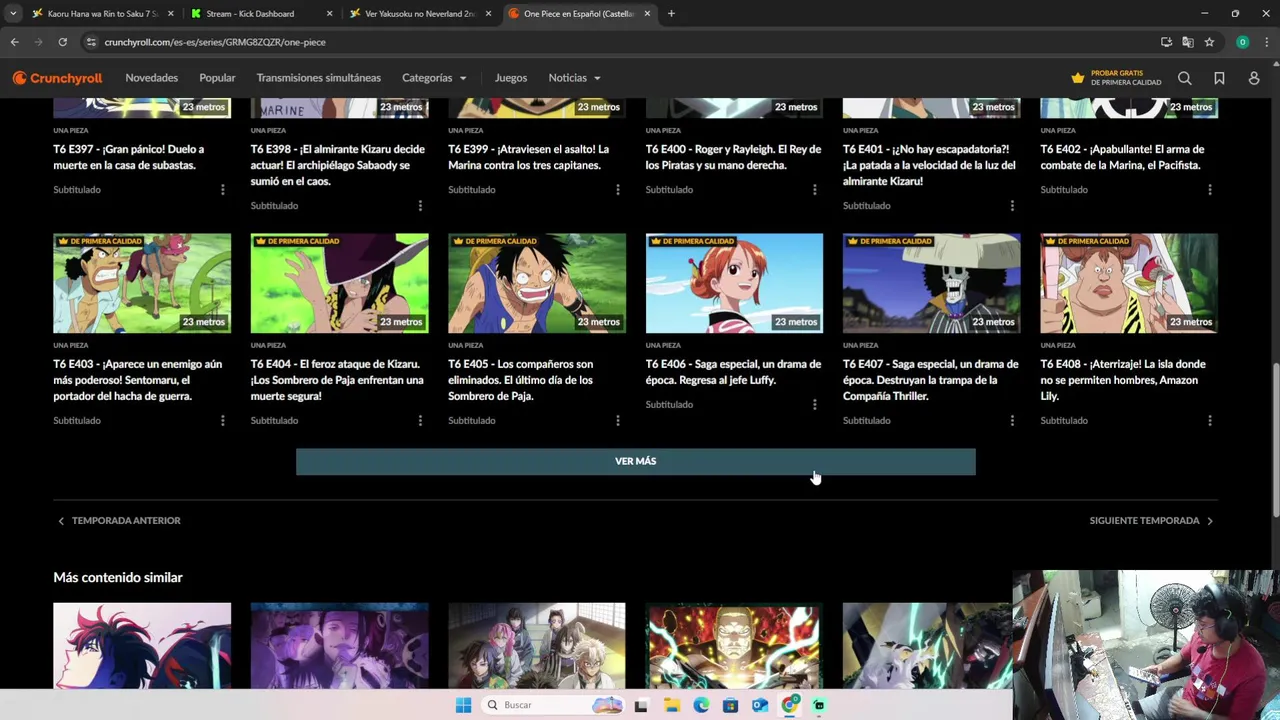Click the address bar URL field
Viewport: 1280px width, 720px height.
pos(620,42)
